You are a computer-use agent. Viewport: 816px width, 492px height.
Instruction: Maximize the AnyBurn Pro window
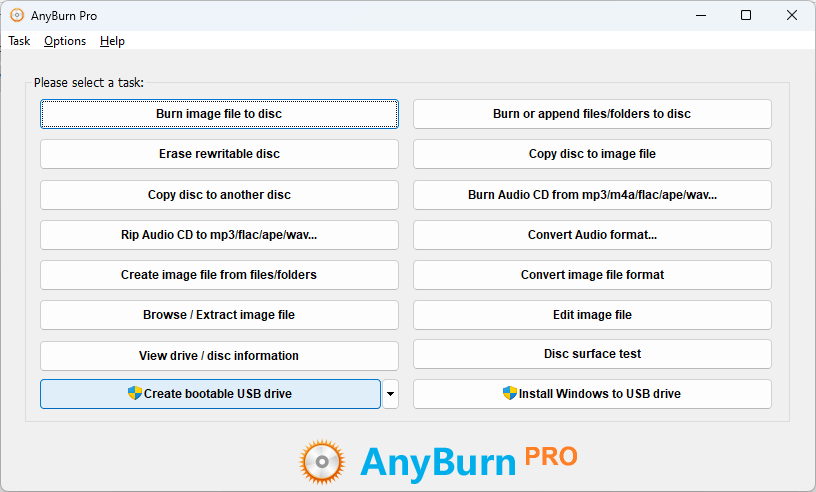click(x=746, y=16)
